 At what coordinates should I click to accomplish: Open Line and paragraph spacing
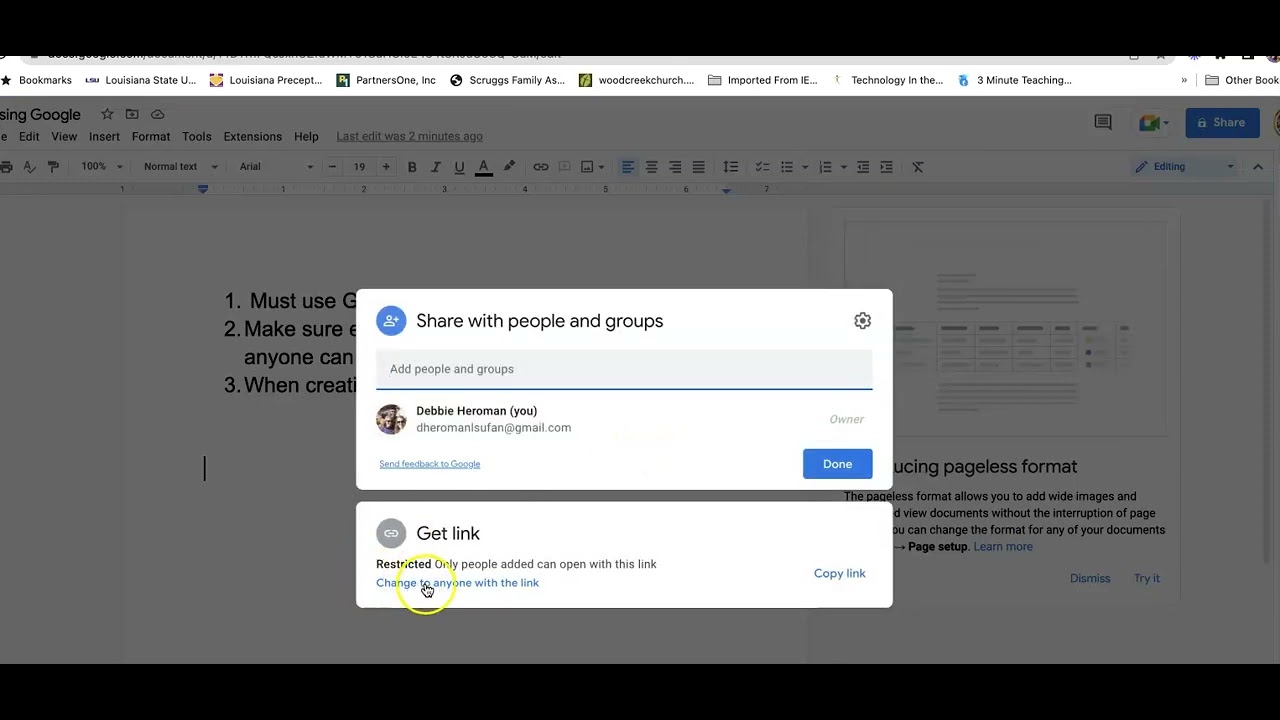coord(731,167)
